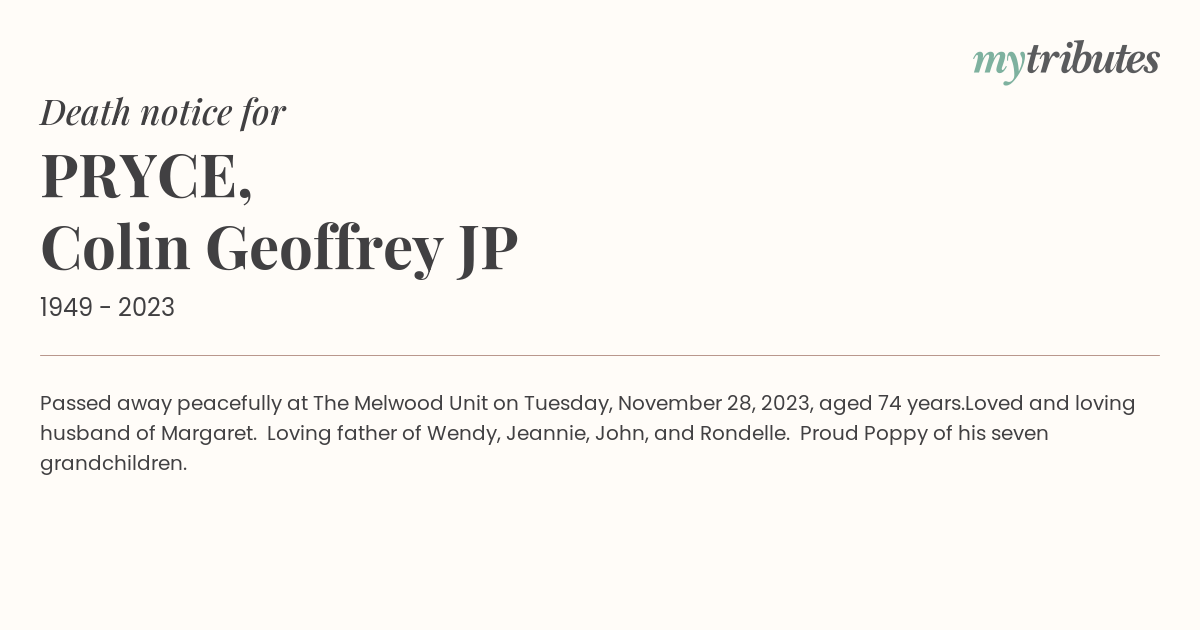The height and width of the screenshot is (630, 1200).
Task: Select the "Death notice for" heading
Action: click(163, 113)
